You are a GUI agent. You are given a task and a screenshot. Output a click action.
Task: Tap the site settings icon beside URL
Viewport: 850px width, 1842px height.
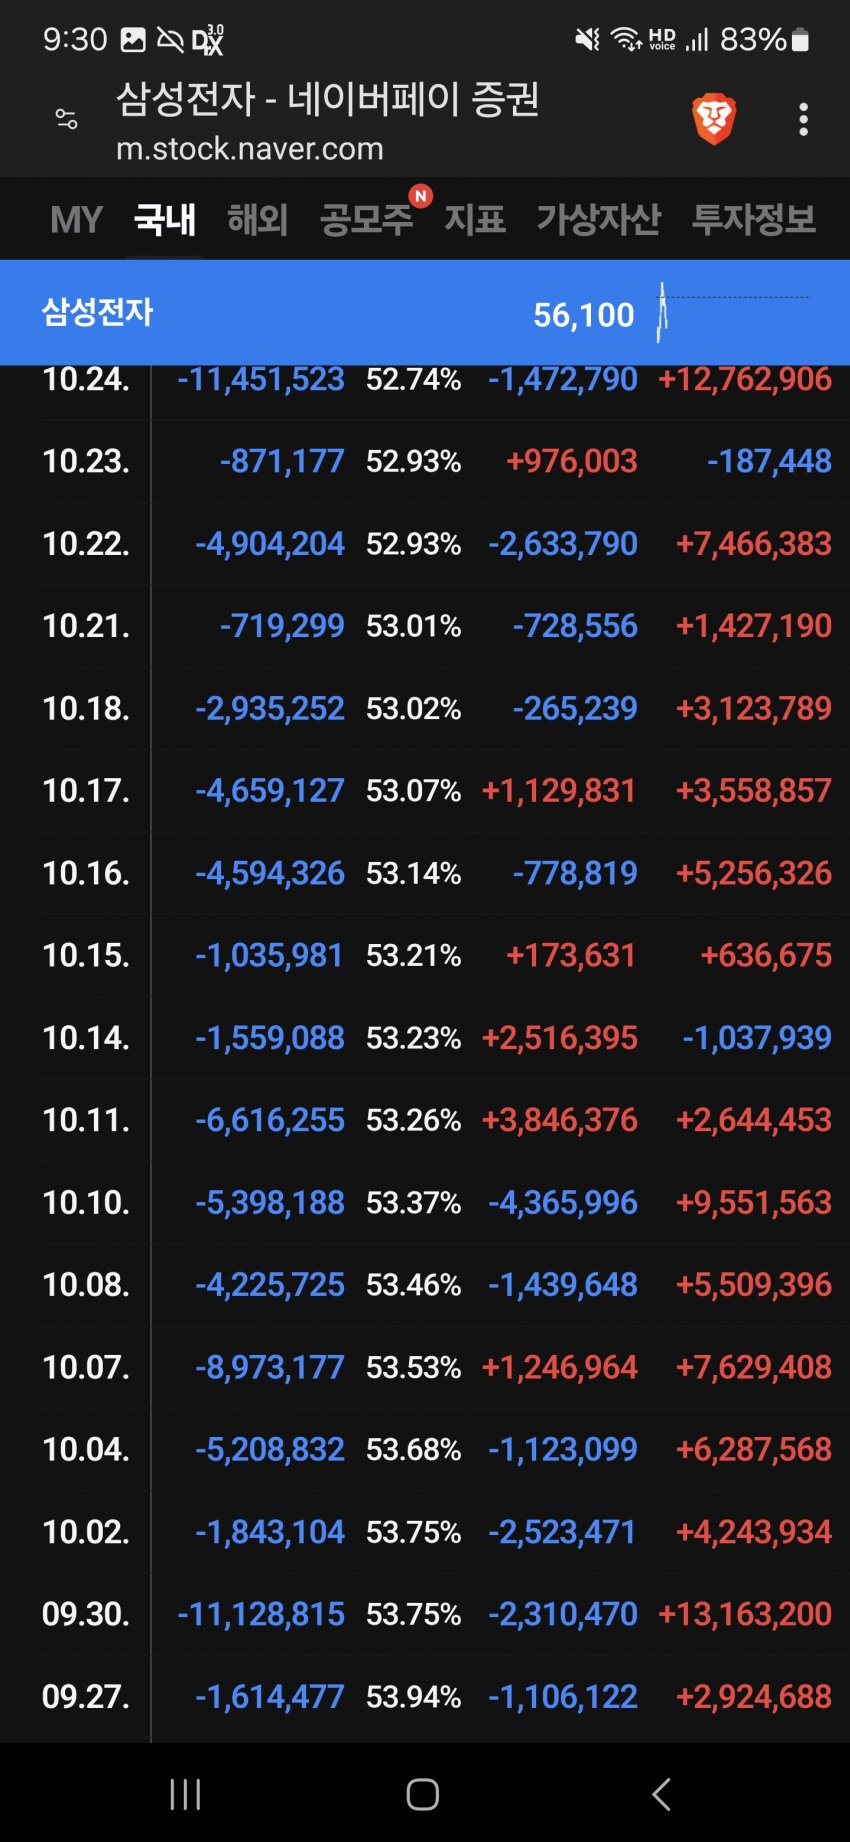(x=66, y=120)
